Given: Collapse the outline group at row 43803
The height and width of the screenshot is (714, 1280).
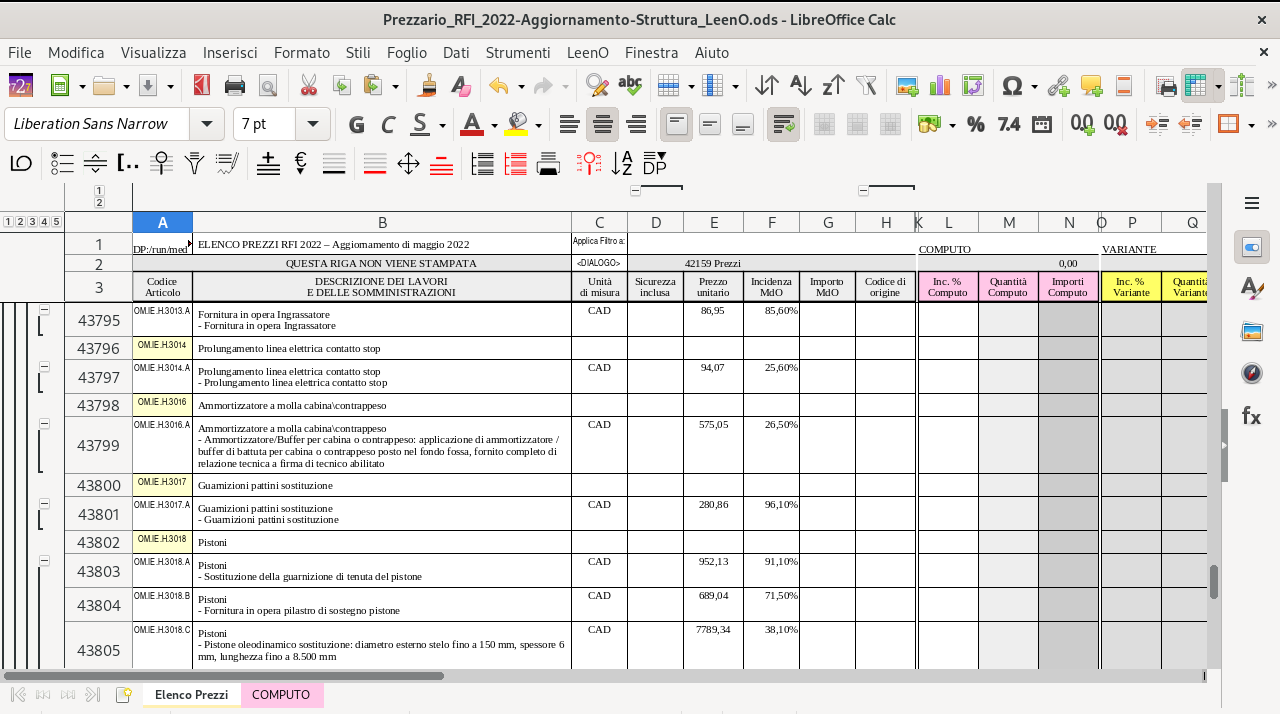Looking at the screenshot, I should [x=44, y=562].
